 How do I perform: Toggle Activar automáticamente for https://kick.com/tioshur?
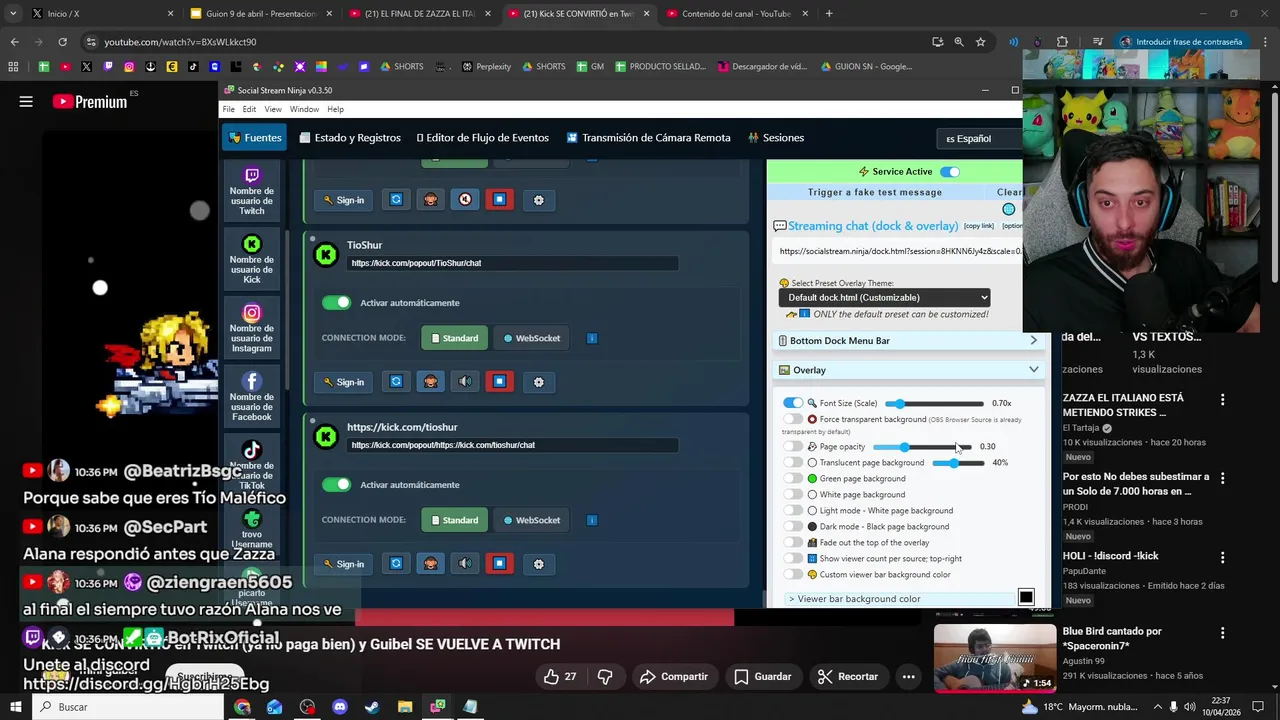[336, 484]
